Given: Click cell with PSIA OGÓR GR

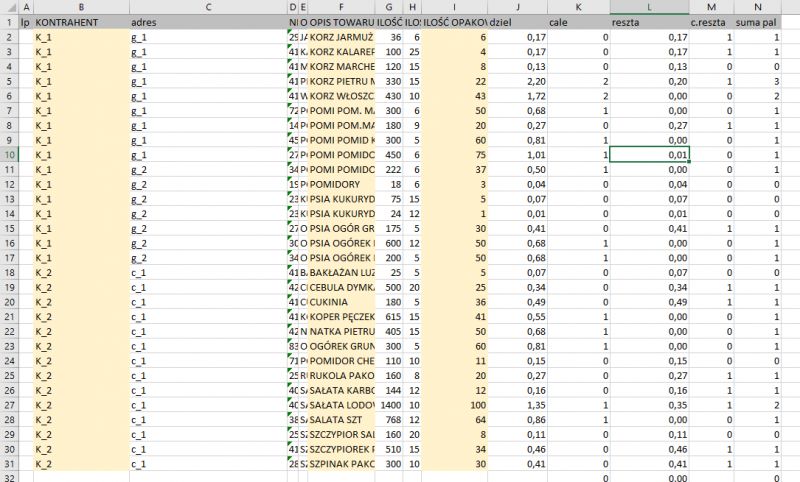Looking at the screenshot, I should [341, 229].
